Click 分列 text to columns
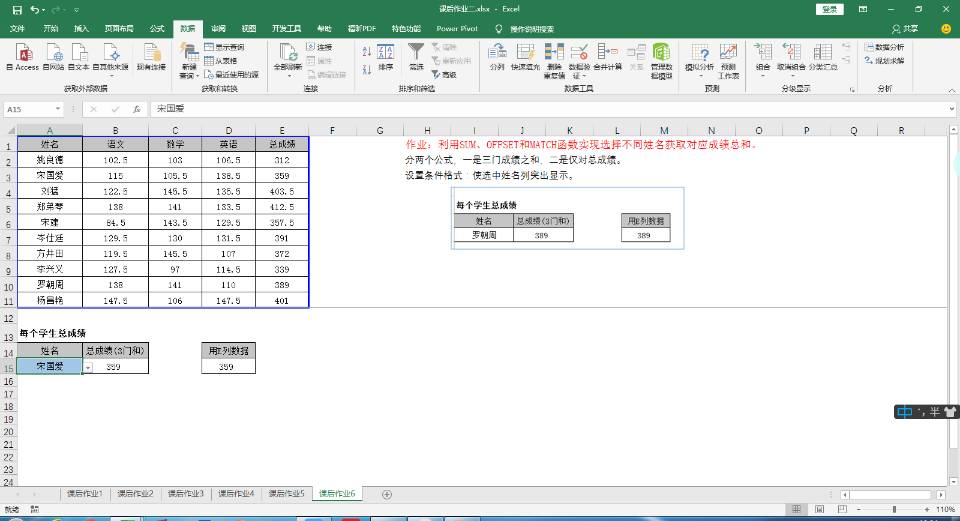The height and width of the screenshot is (521, 960). point(497,57)
